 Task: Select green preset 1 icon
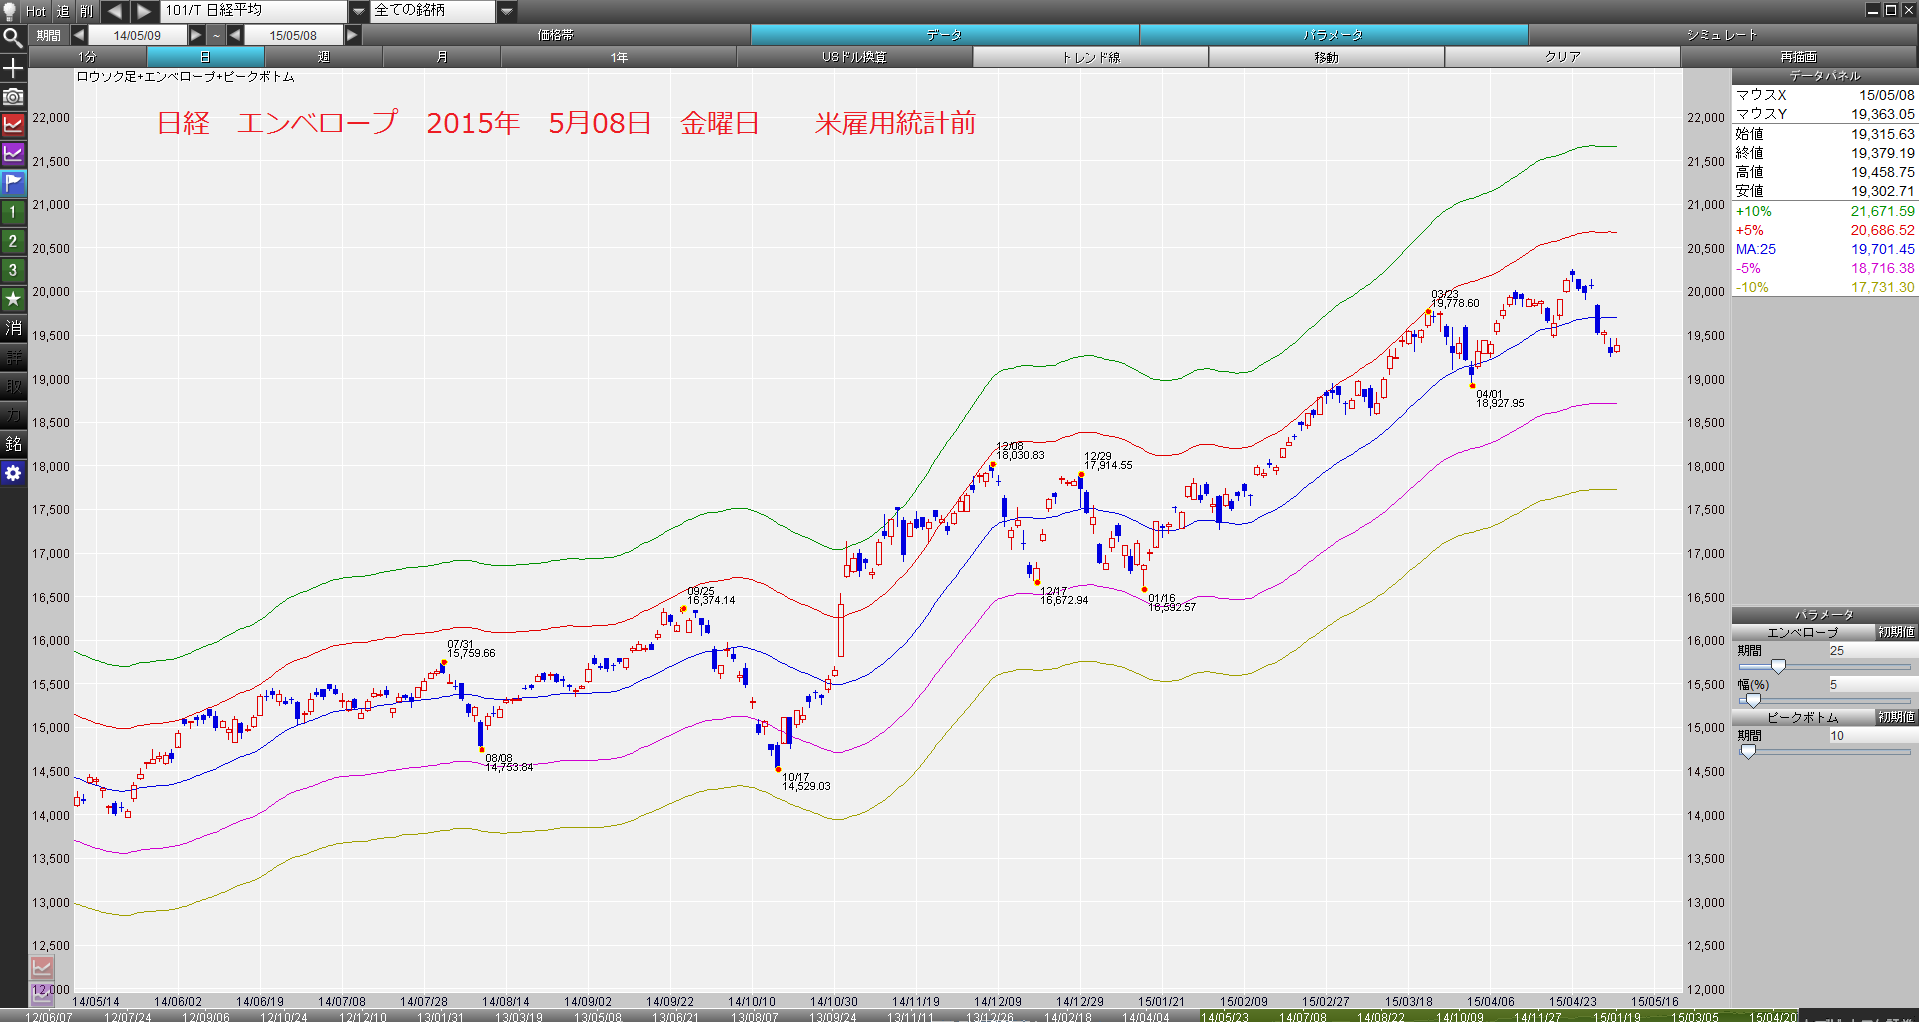(x=13, y=212)
